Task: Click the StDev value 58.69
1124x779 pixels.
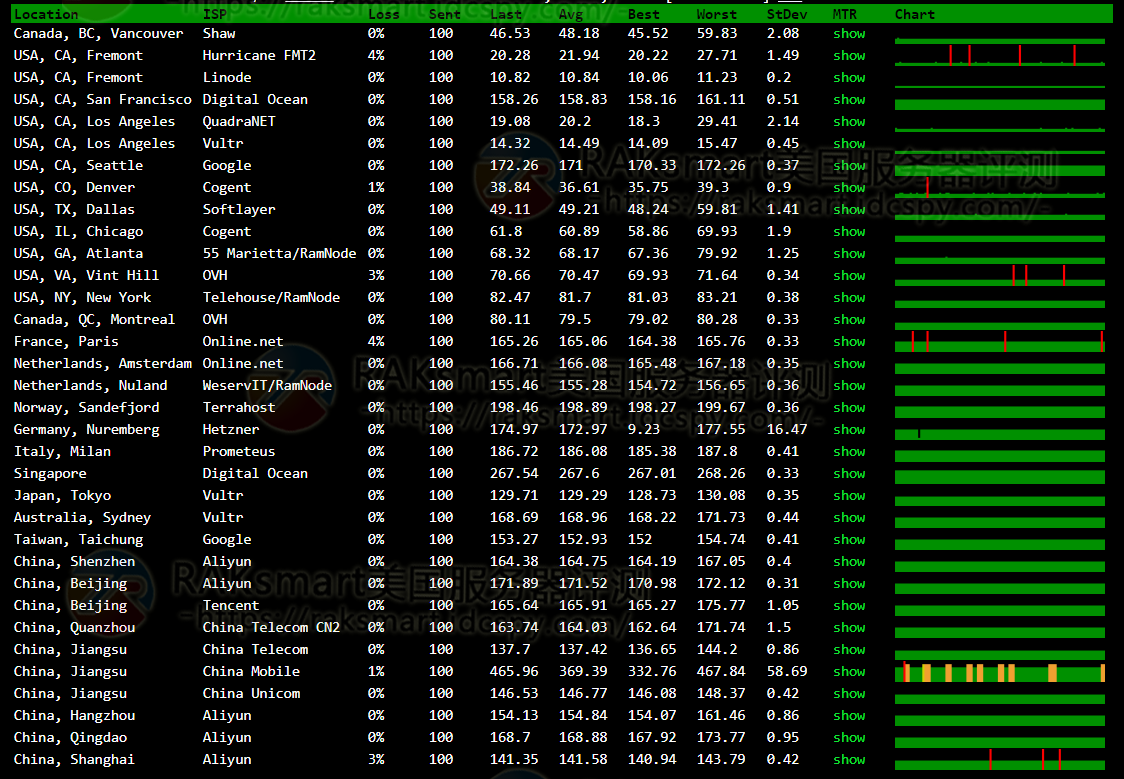Action: (786, 672)
